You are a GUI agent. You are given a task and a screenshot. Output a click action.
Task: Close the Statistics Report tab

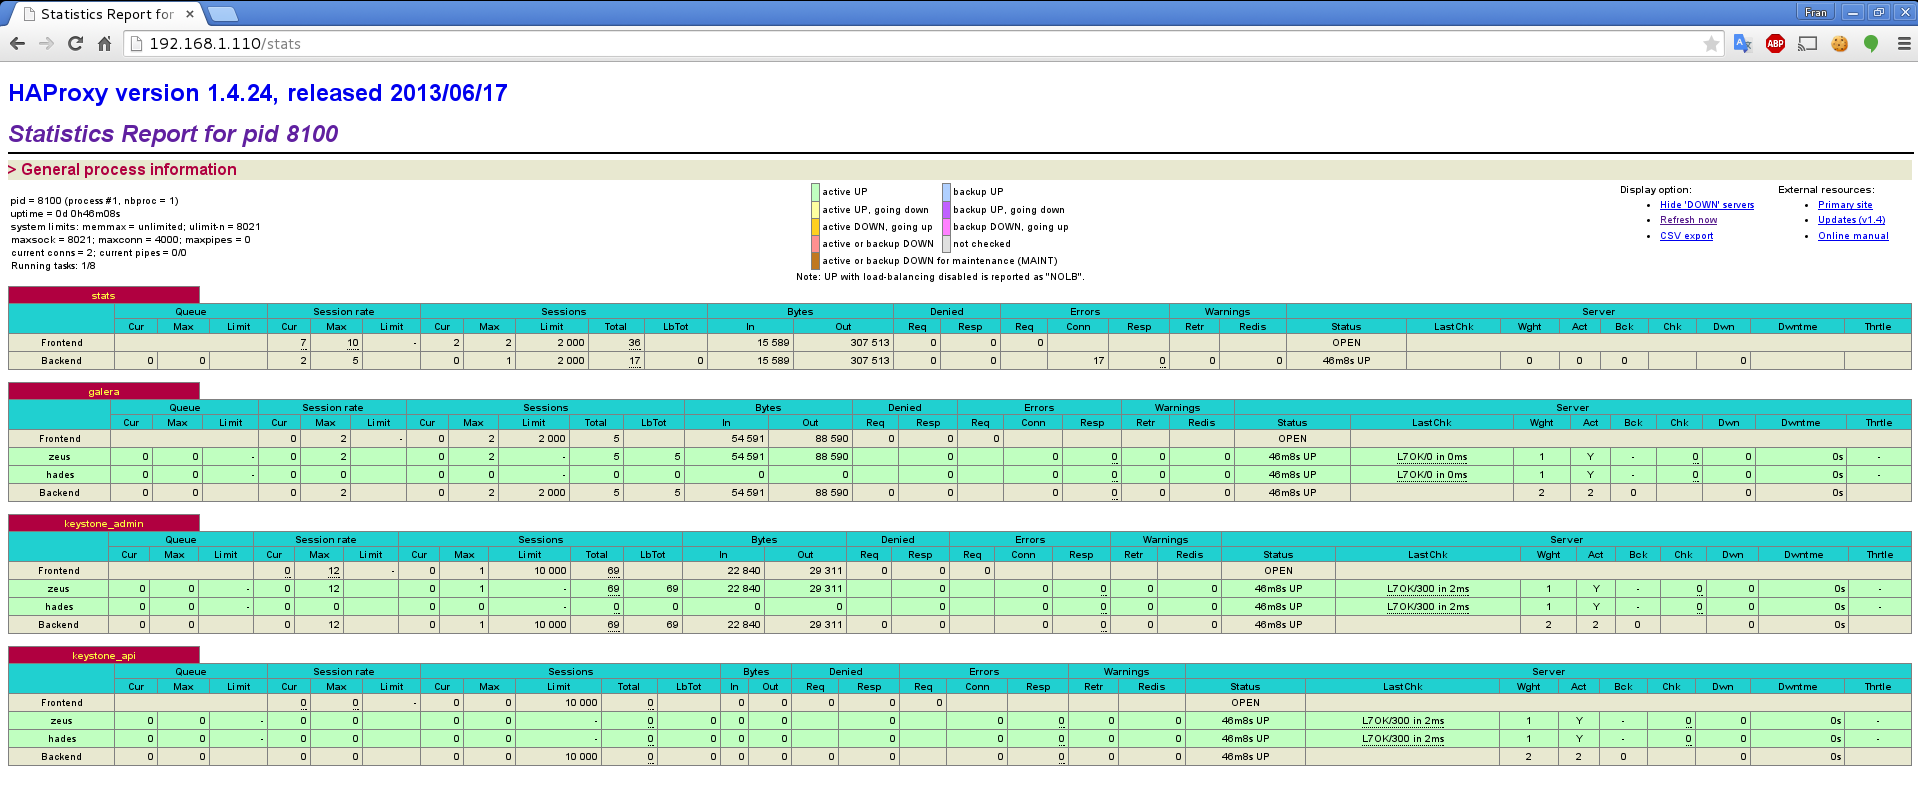tap(190, 14)
